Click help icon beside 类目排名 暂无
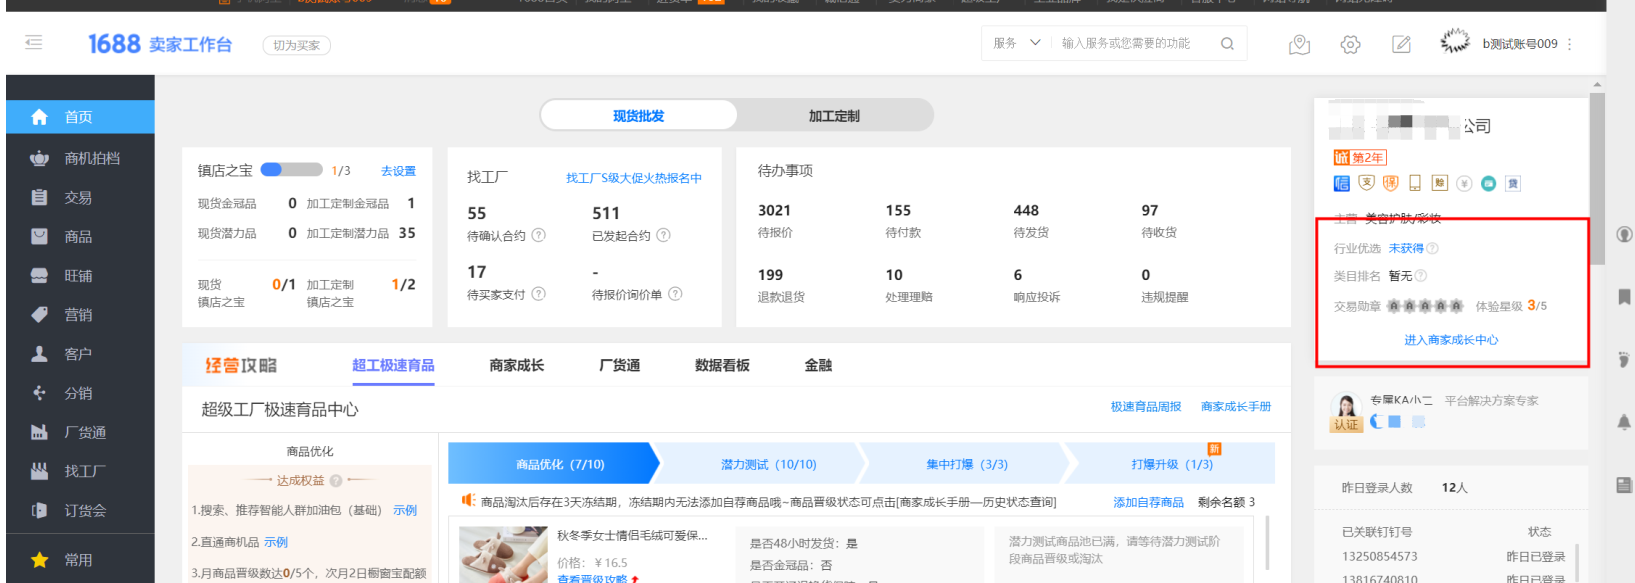 [x=1421, y=276]
